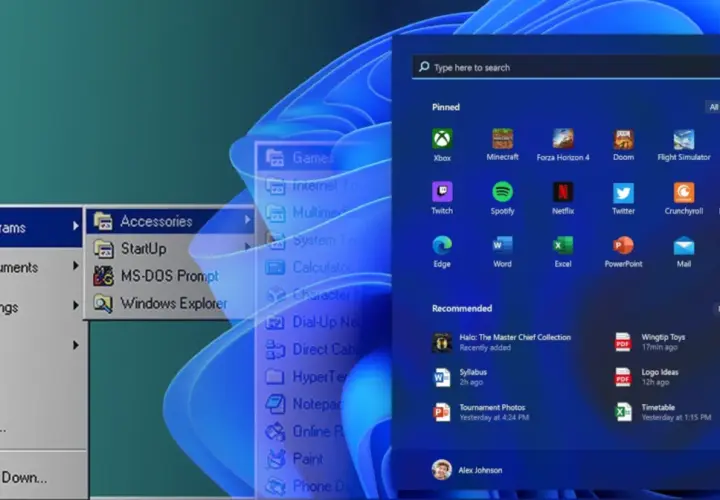The image size is (720, 500).
Task: Open the Wingtip Toys PDF
Action: 650,342
